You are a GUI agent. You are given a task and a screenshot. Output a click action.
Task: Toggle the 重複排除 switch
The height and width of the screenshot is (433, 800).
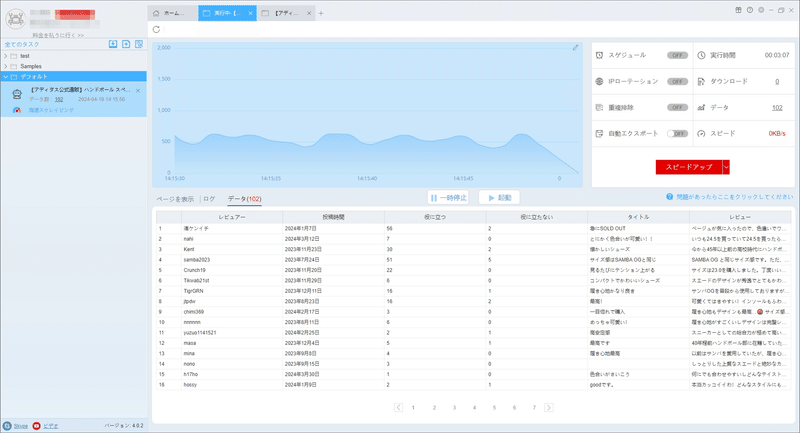(x=677, y=108)
